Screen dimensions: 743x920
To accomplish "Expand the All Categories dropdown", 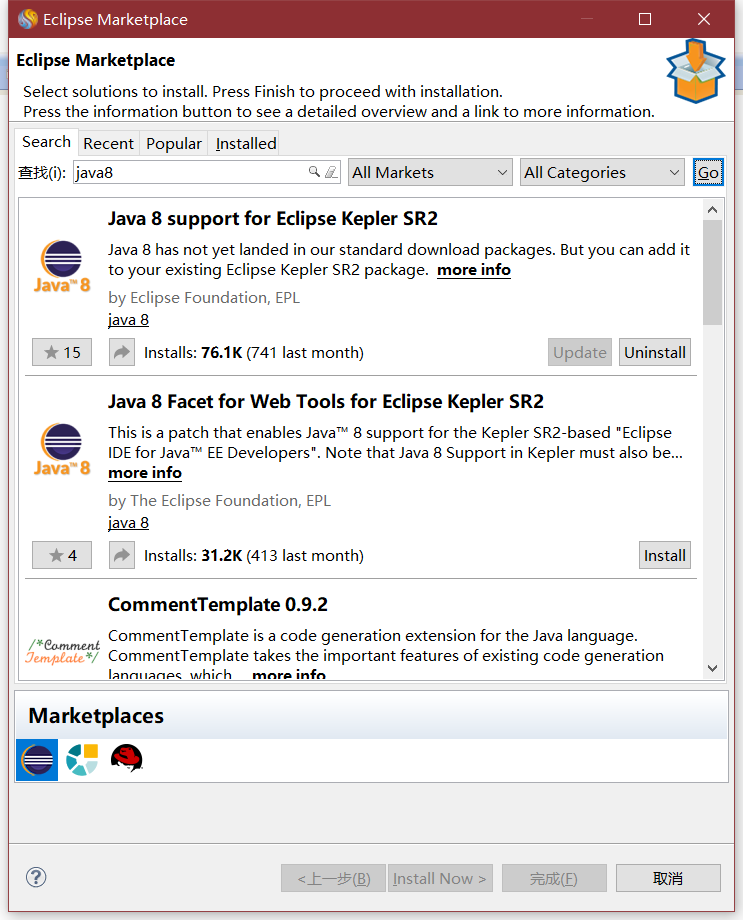I will 602,172.
